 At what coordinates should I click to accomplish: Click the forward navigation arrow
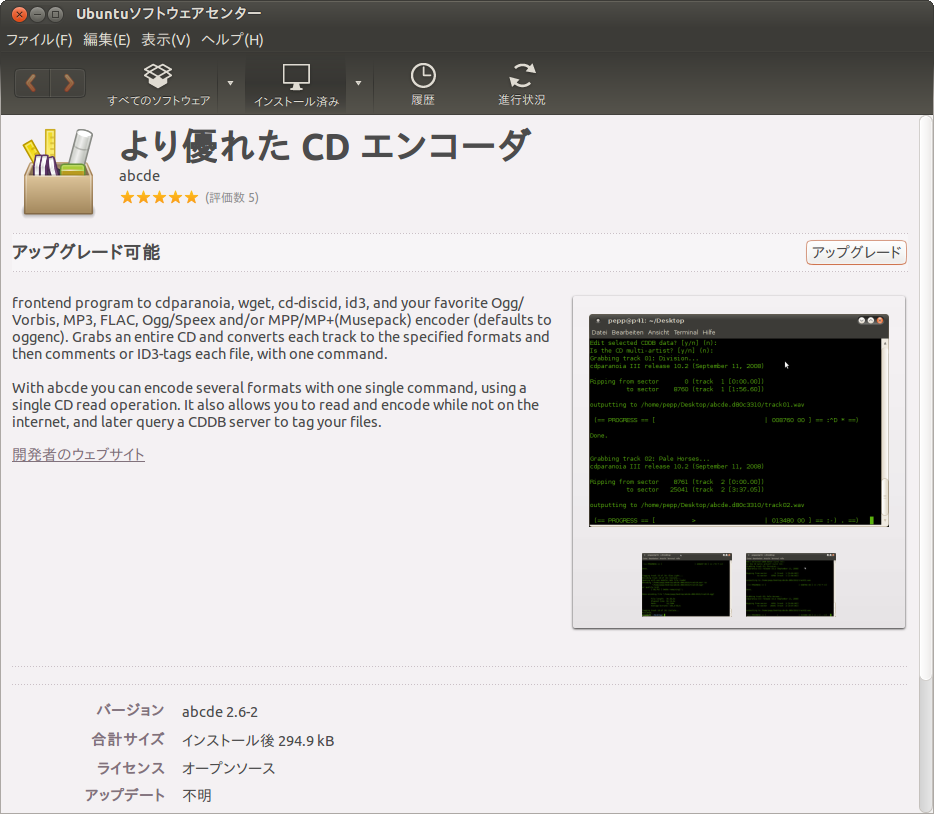pyautogui.click(x=68, y=83)
